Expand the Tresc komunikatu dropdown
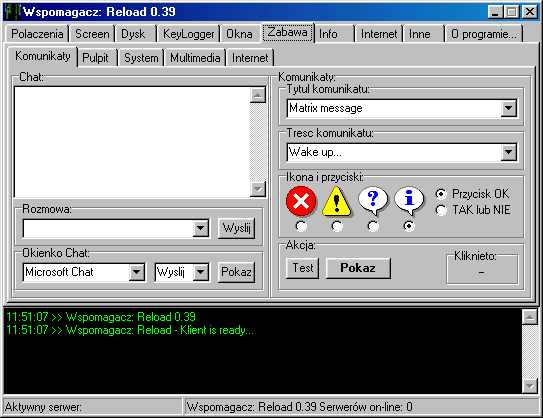Viewport: 543px width, 418px height. click(509, 152)
